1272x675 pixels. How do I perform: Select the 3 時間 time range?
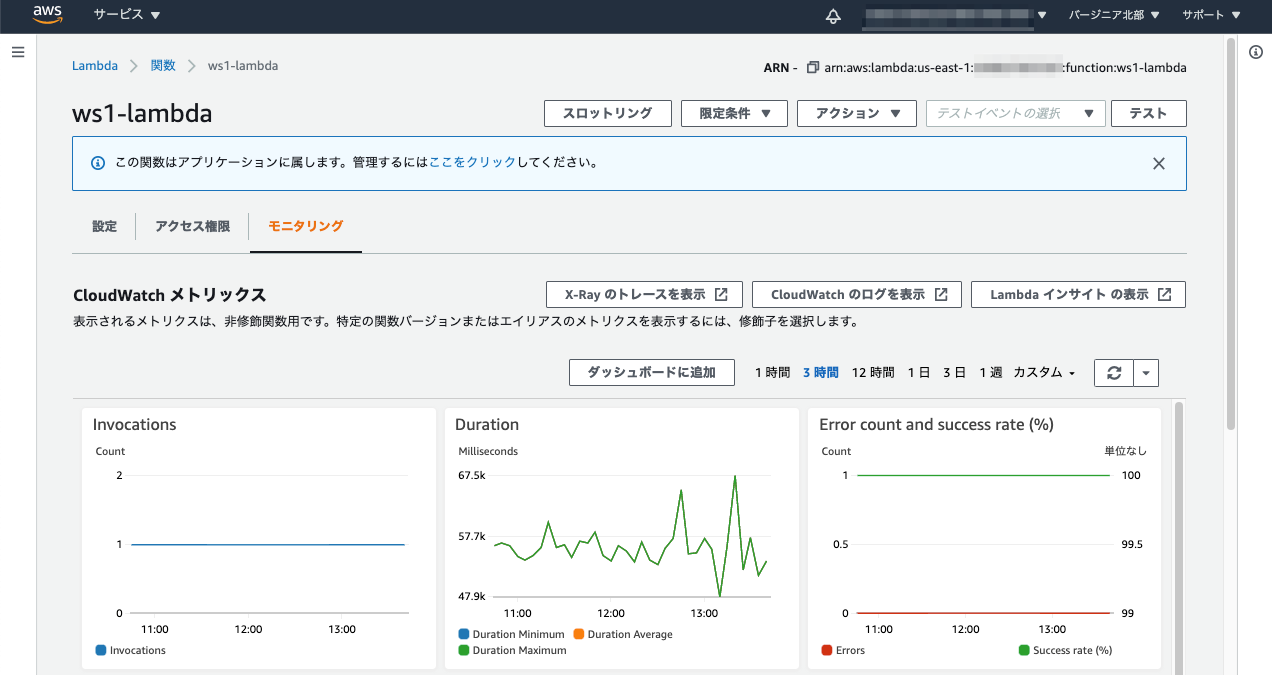(x=820, y=373)
